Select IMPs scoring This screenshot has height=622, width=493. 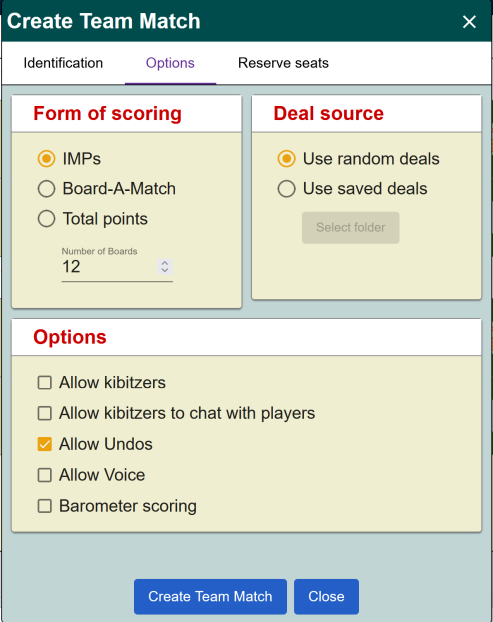click(46, 159)
